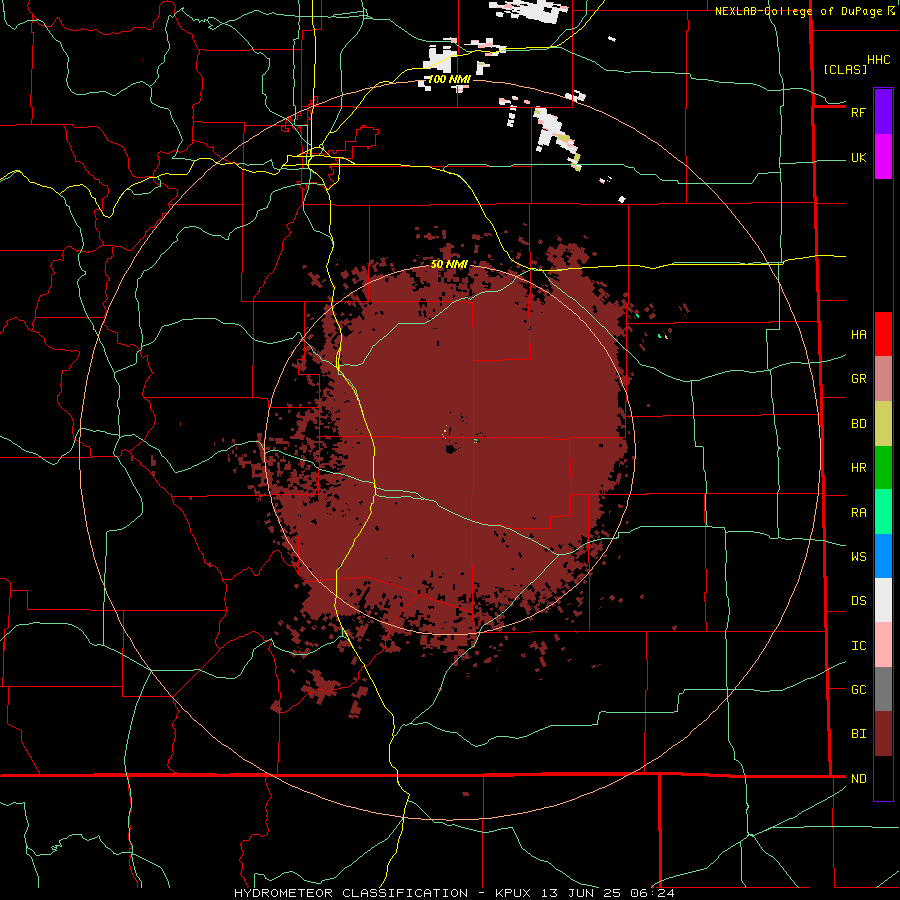Viewport: 900px width, 900px height.
Task: Click the RF legend label
Action: [858, 112]
